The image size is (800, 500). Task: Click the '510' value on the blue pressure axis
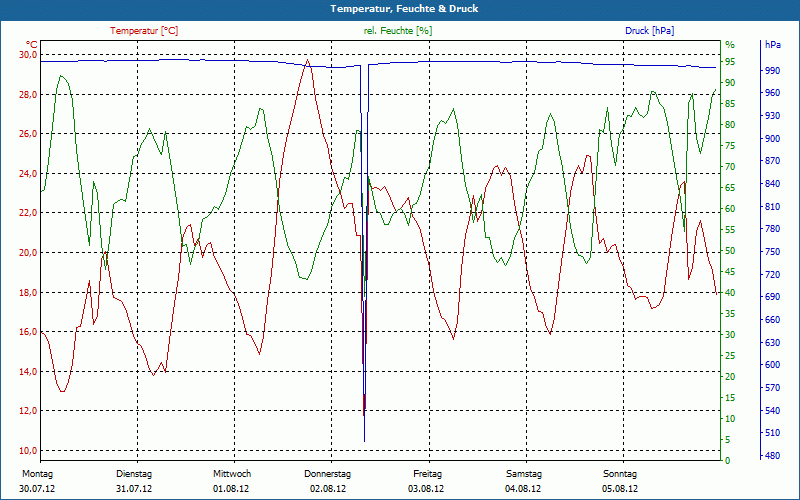point(772,433)
